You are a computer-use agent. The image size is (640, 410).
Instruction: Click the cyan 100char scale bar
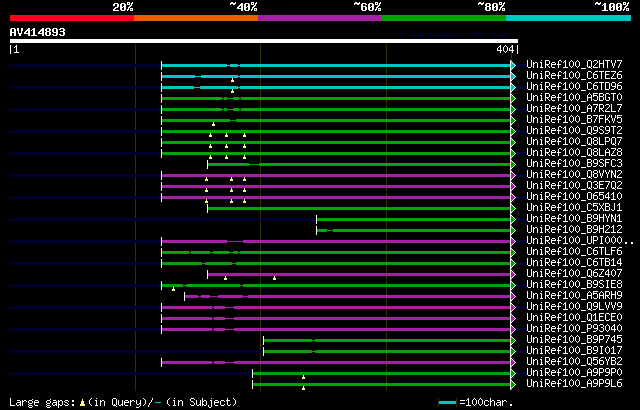447,403
